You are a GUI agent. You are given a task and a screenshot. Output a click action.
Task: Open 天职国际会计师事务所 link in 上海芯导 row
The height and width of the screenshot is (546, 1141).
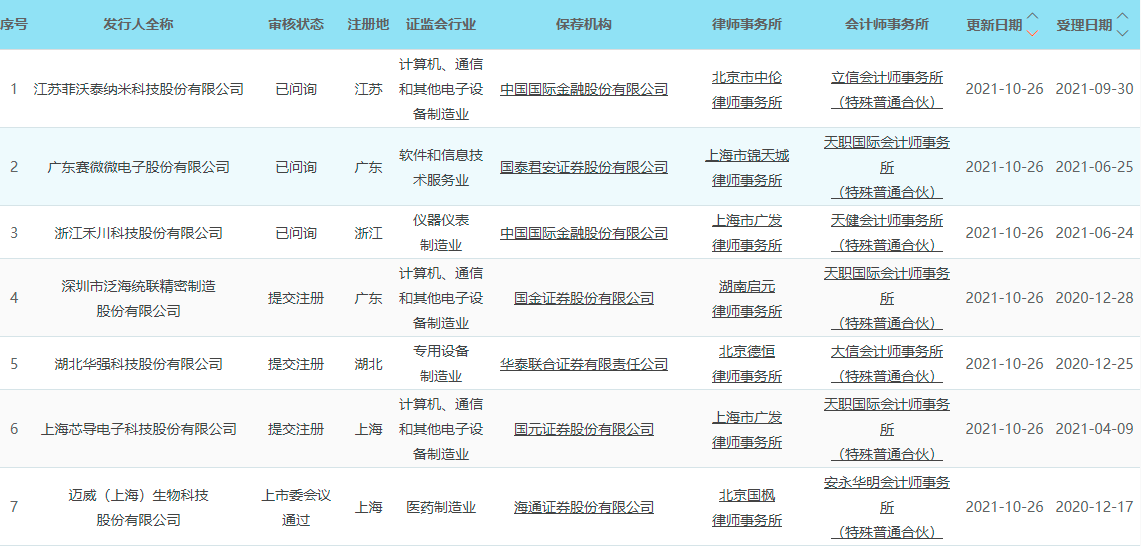coord(887,429)
